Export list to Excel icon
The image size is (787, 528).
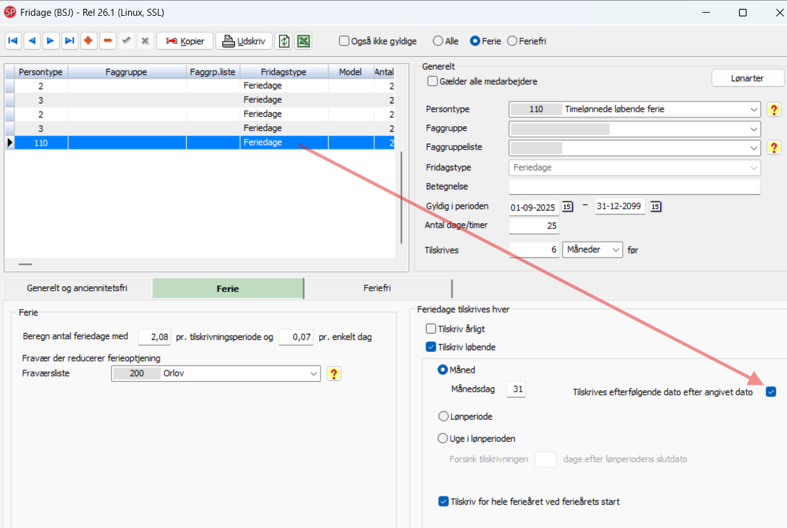pyautogui.click(x=303, y=41)
